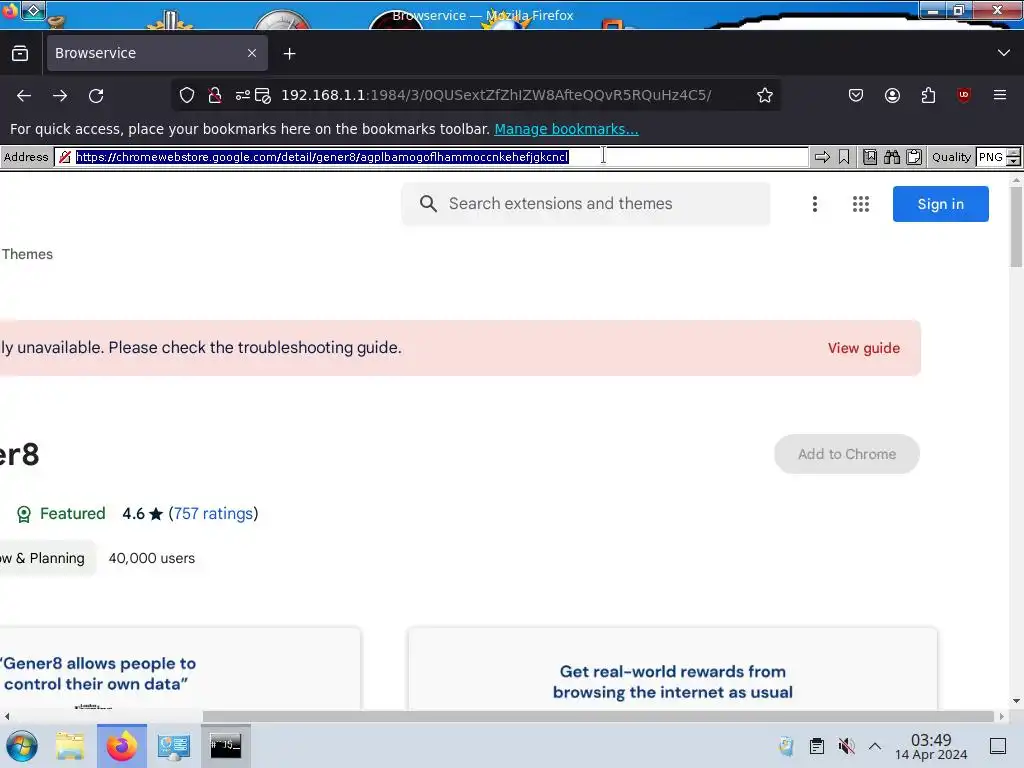The width and height of the screenshot is (1024, 768).
Task: Step the Quality value with spinner arrows
Action: click(1014, 157)
